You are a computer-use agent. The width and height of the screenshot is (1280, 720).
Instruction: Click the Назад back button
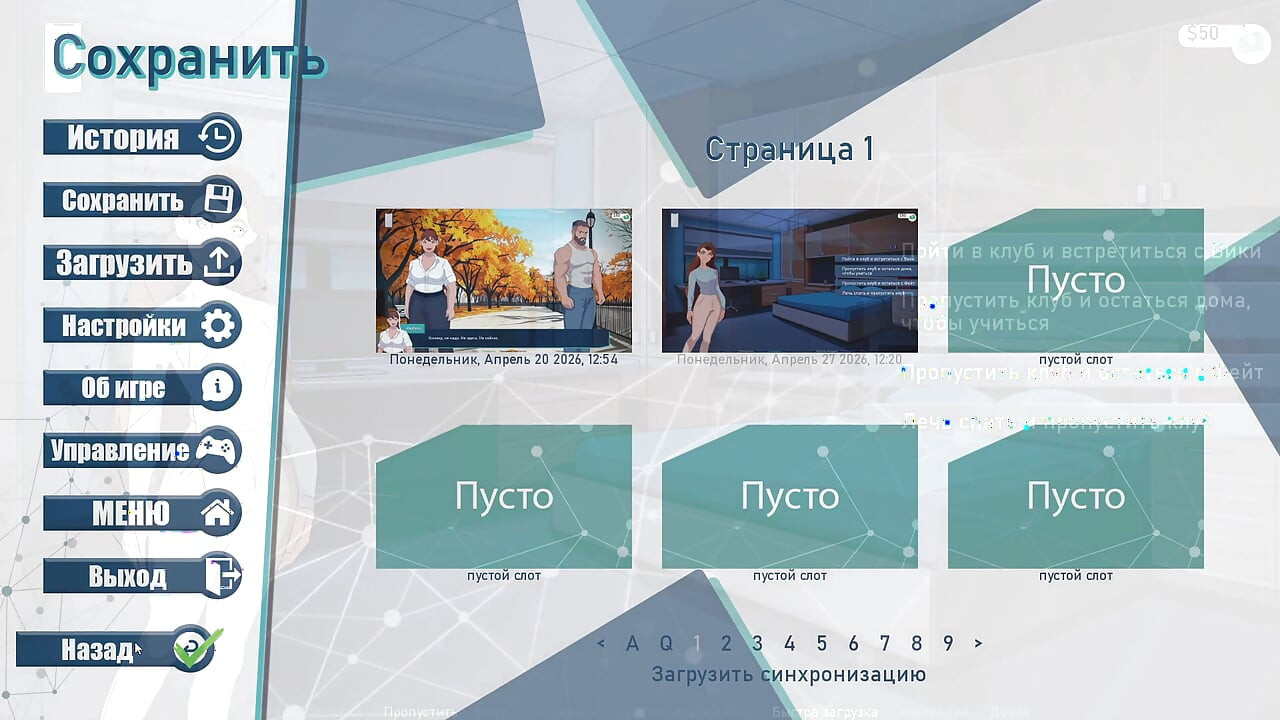(115, 650)
